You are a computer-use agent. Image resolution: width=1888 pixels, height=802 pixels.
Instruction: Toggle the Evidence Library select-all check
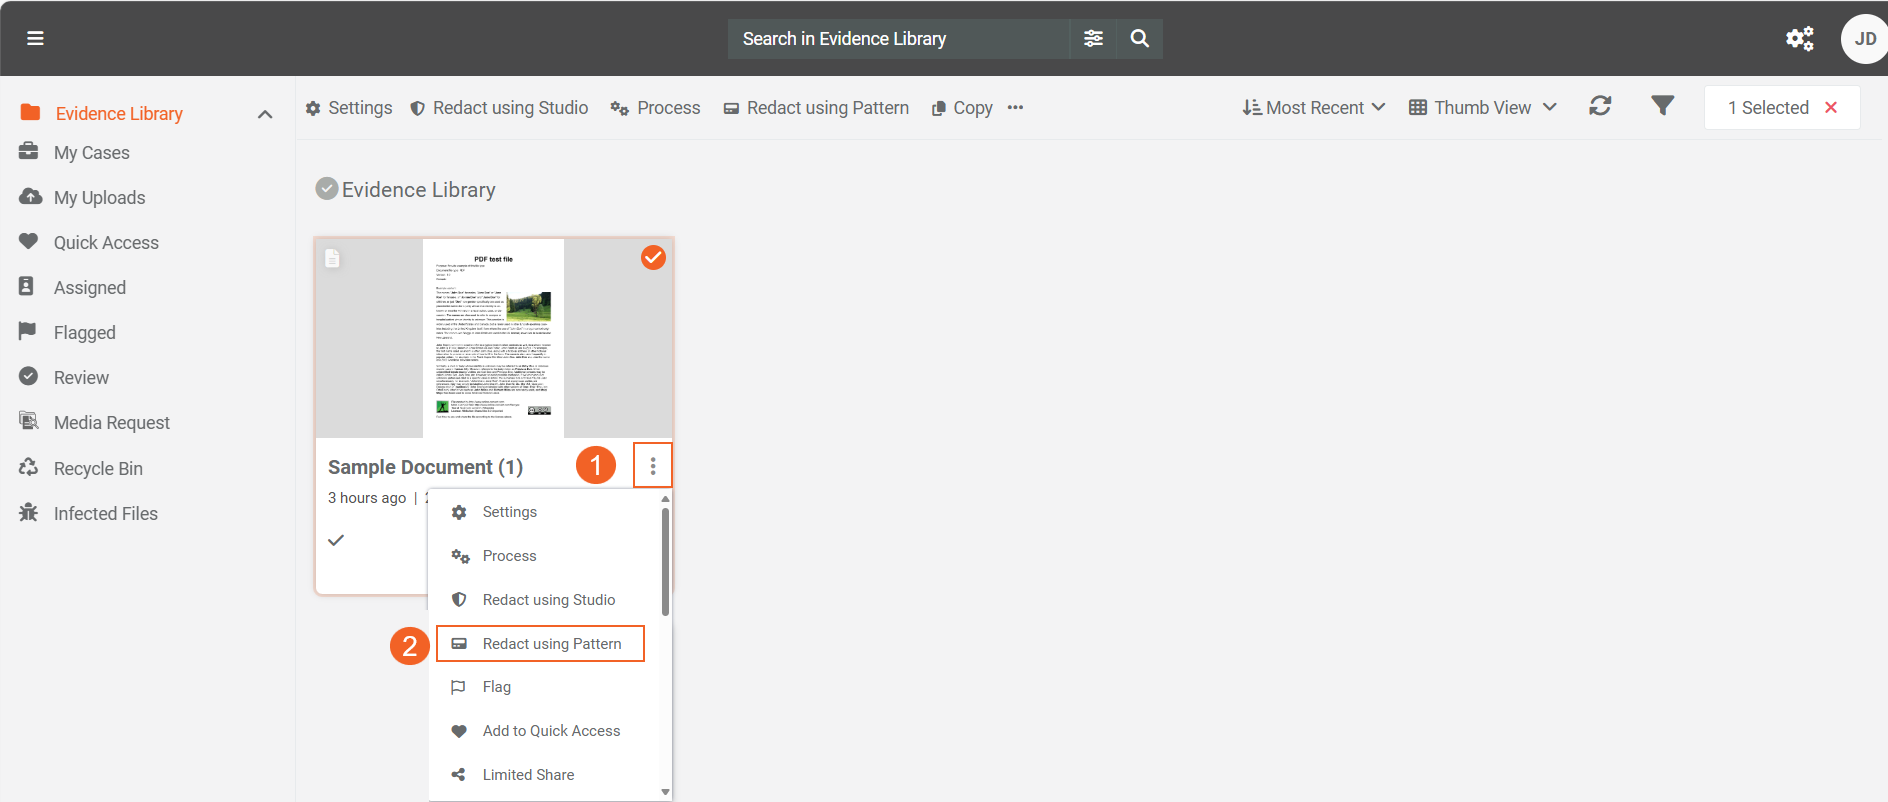326,189
